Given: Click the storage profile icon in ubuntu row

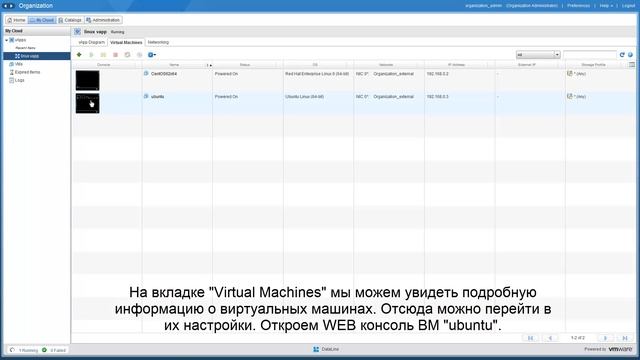Looking at the screenshot, I should 570,96.
